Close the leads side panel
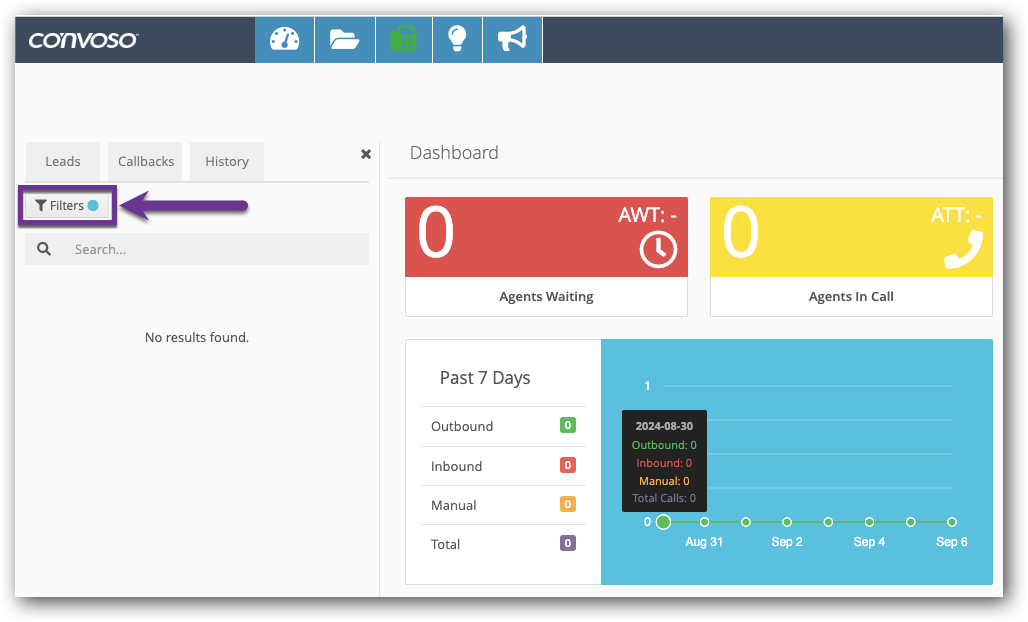Viewport: 1028px width, 622px height. tap(366, 154)
